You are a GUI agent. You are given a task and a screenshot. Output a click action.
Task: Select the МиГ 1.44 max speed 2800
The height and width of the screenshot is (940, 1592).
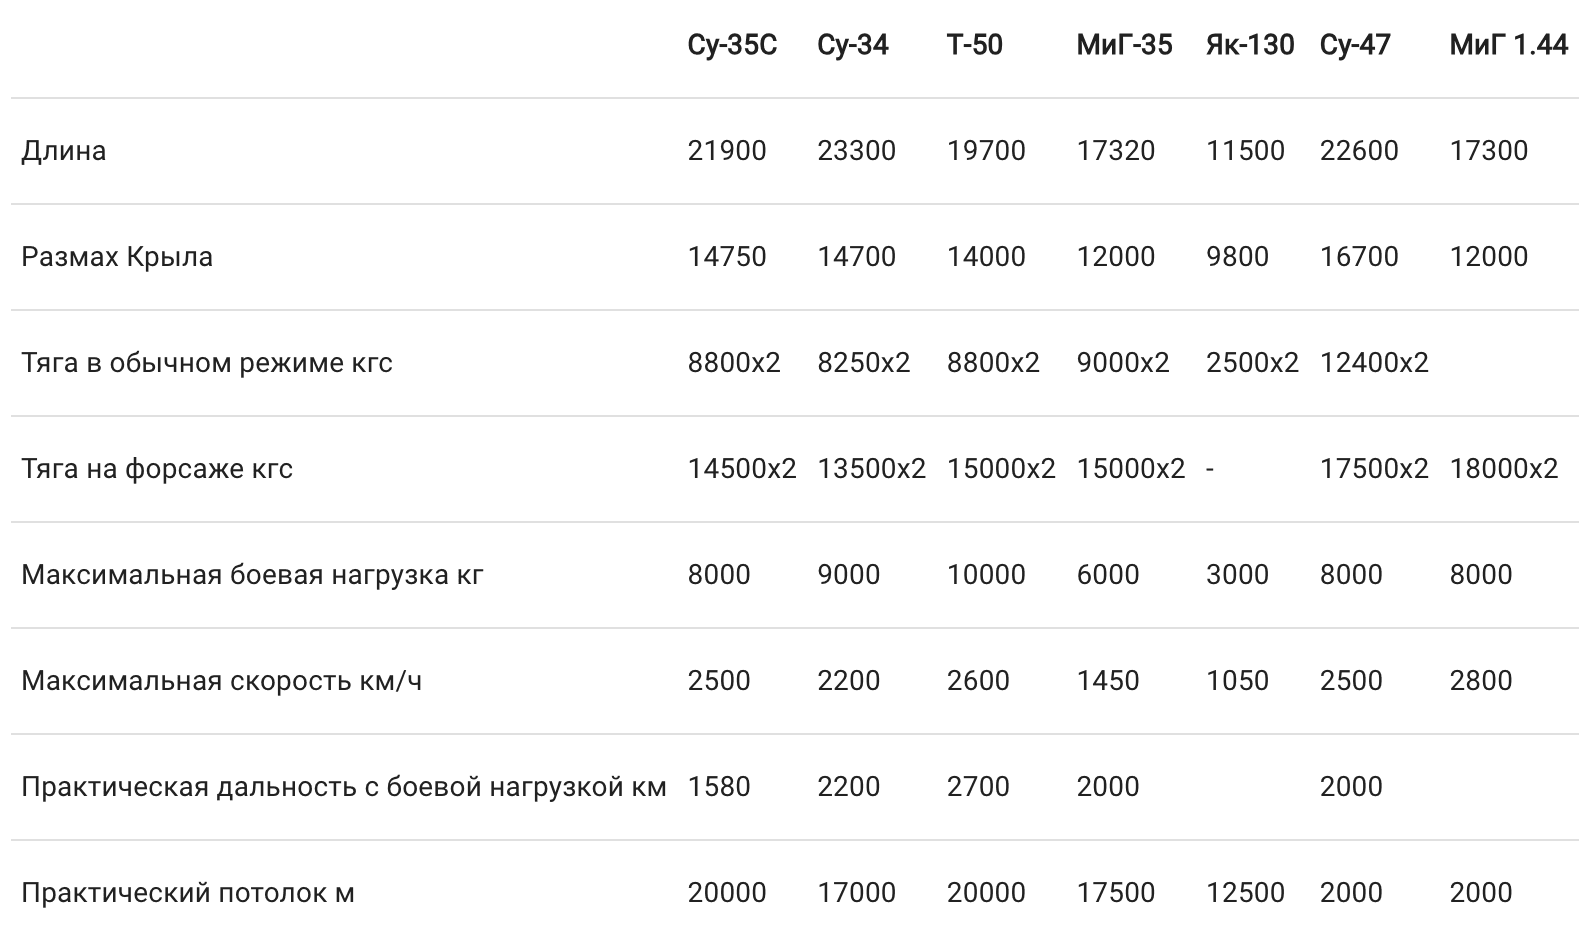click(1480, 681)
